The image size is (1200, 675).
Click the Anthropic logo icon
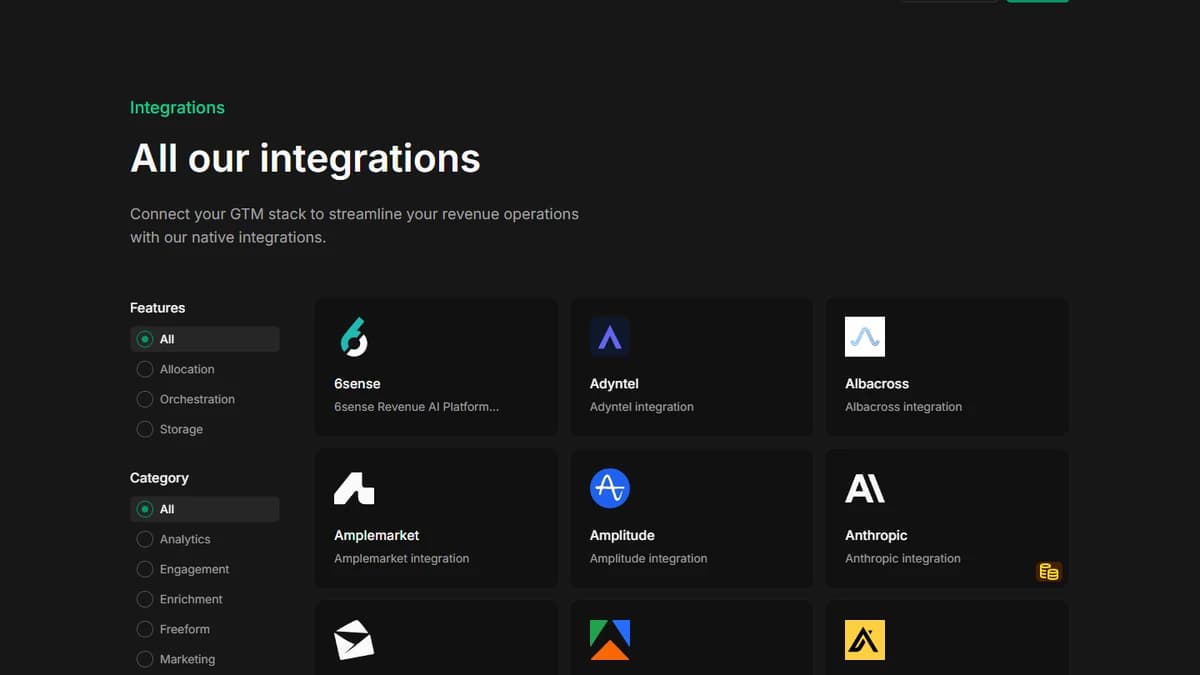coord(865,488)
